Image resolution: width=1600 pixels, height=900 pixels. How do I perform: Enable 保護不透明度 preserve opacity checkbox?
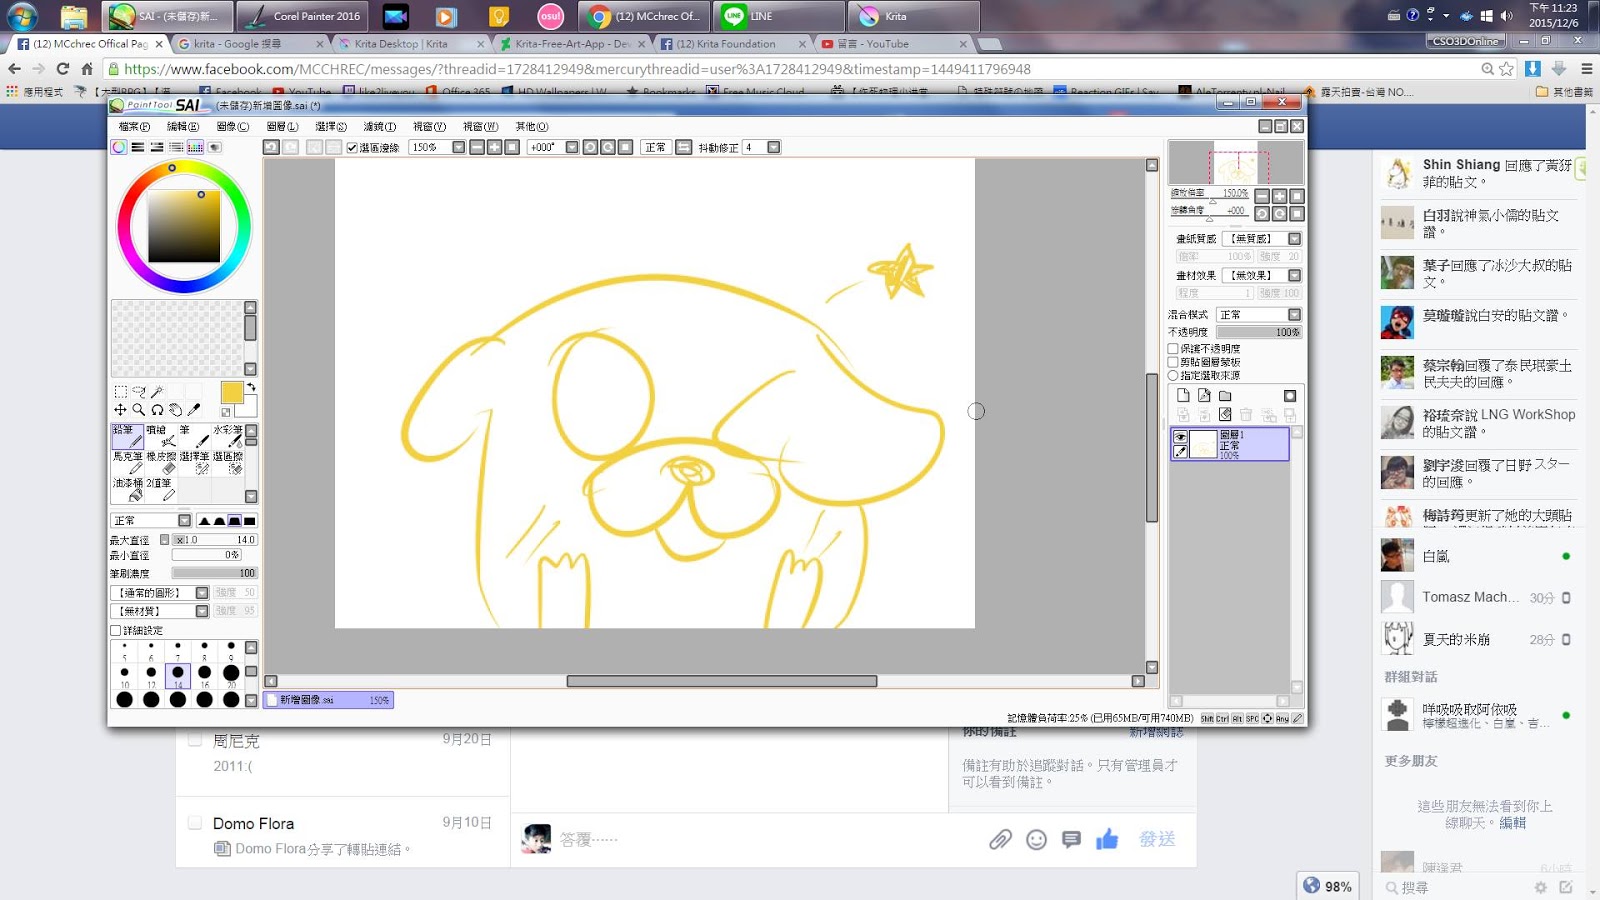tap(1174, 349)
